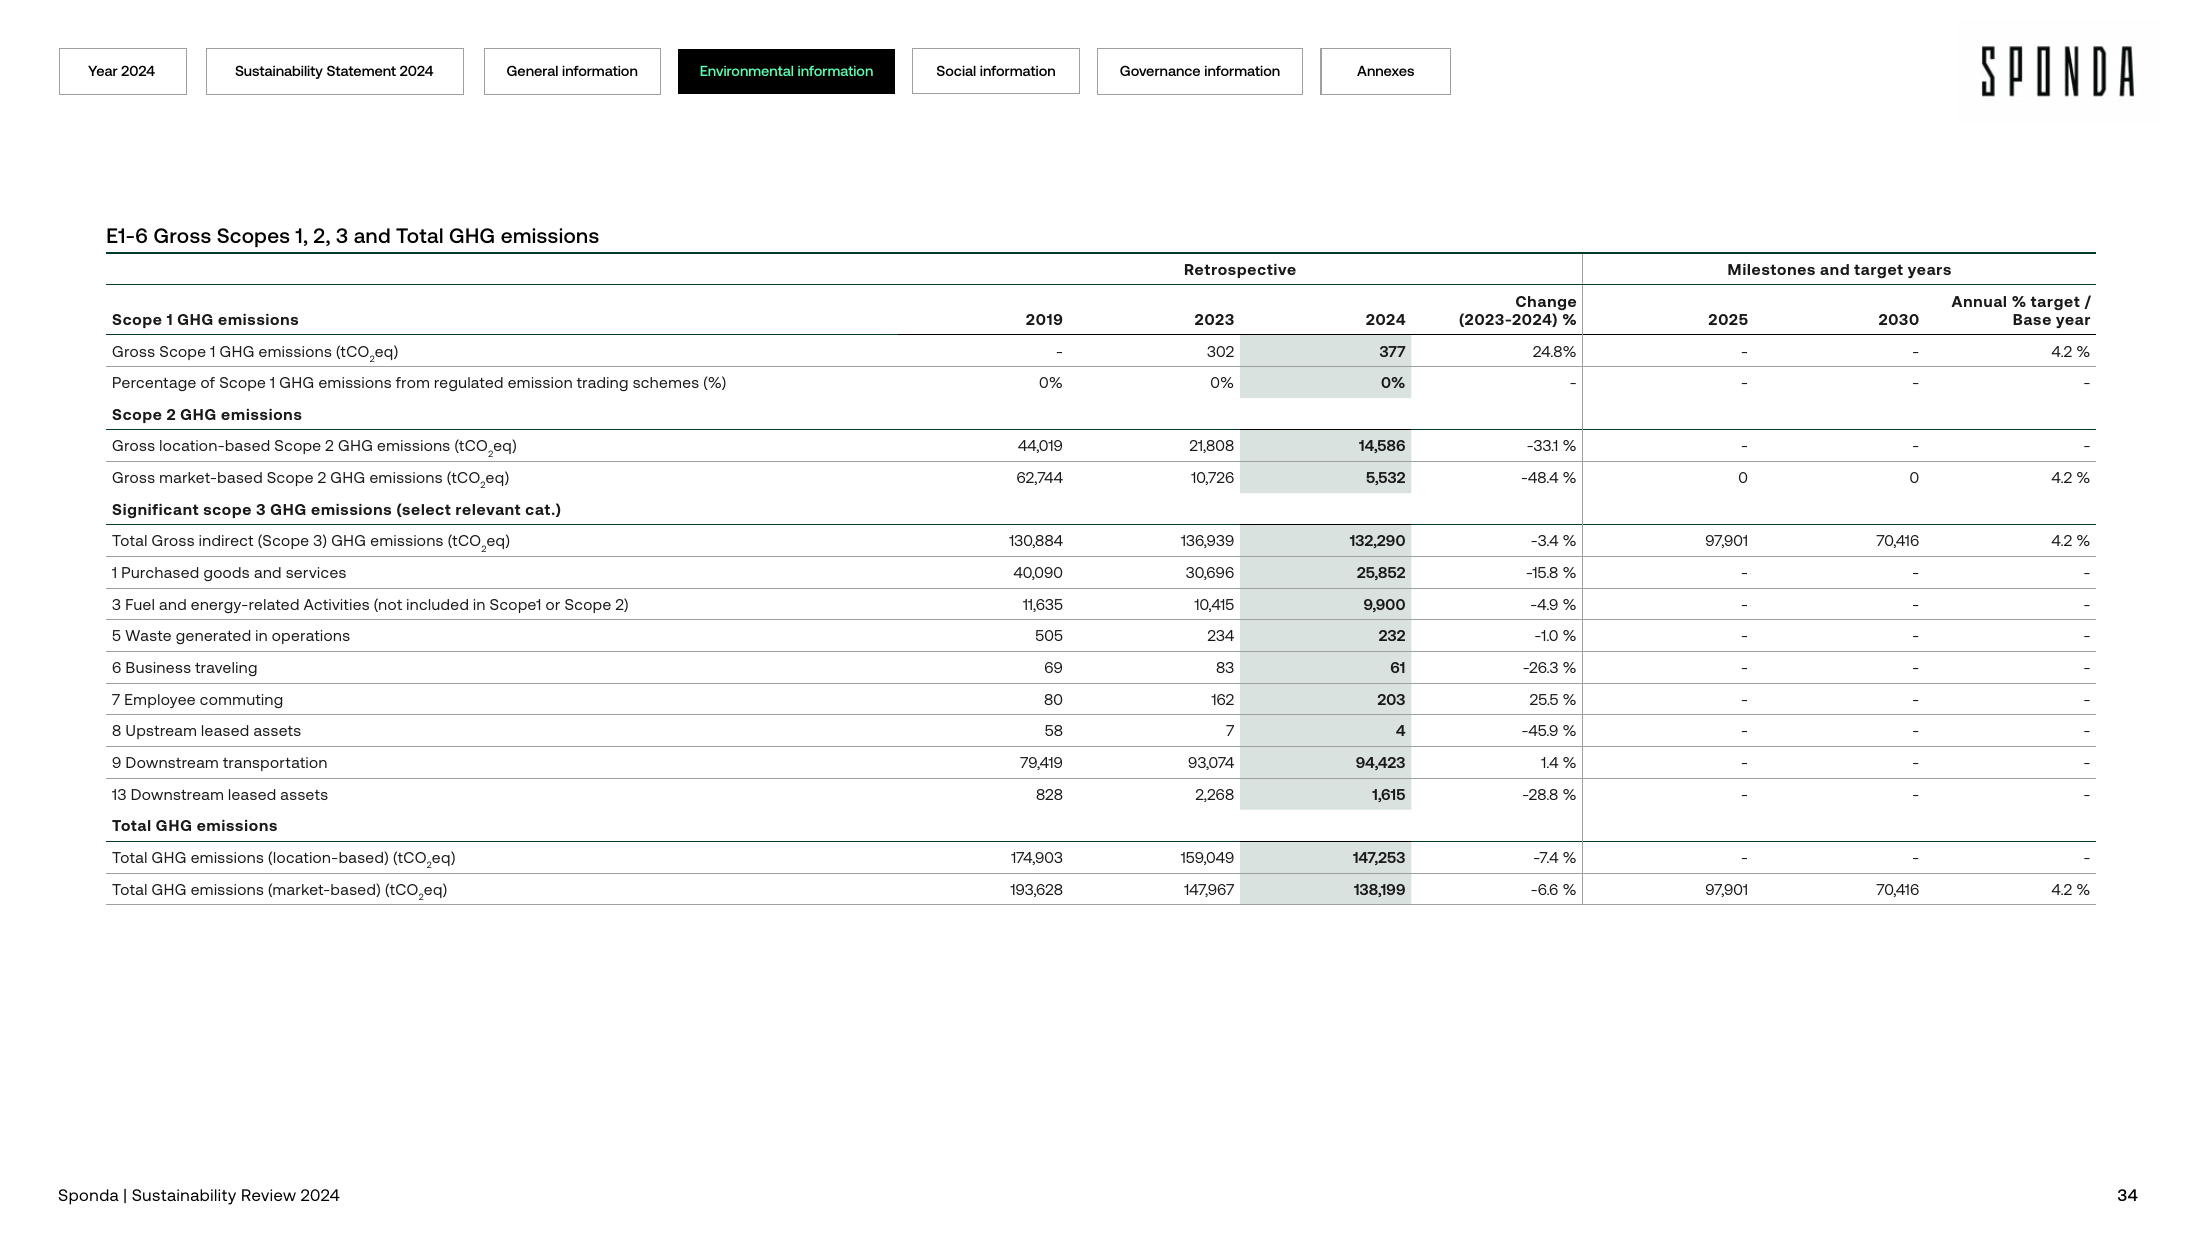Switch to the Annexes tab
Image resolution: width=2203 pixels, height=1241 pixels.
1385,71
